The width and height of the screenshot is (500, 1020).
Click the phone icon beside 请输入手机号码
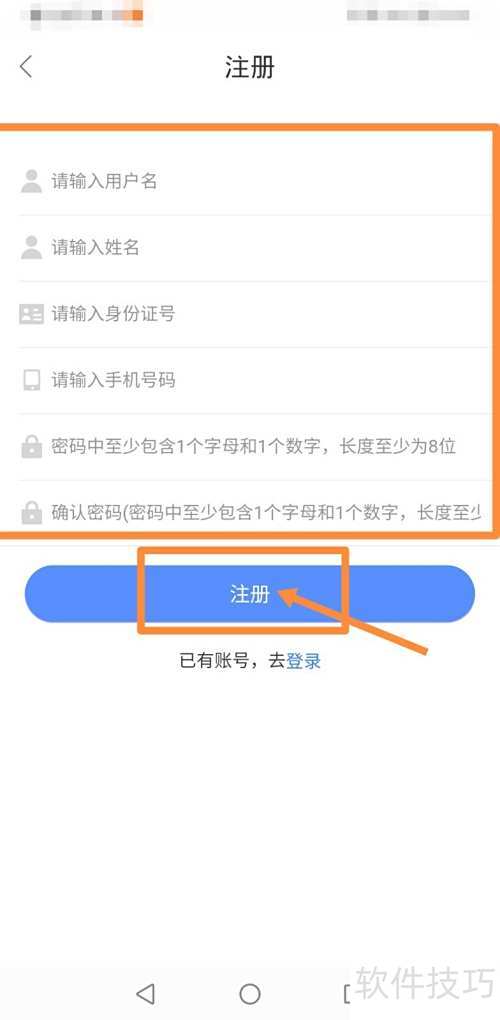point(31,381)
